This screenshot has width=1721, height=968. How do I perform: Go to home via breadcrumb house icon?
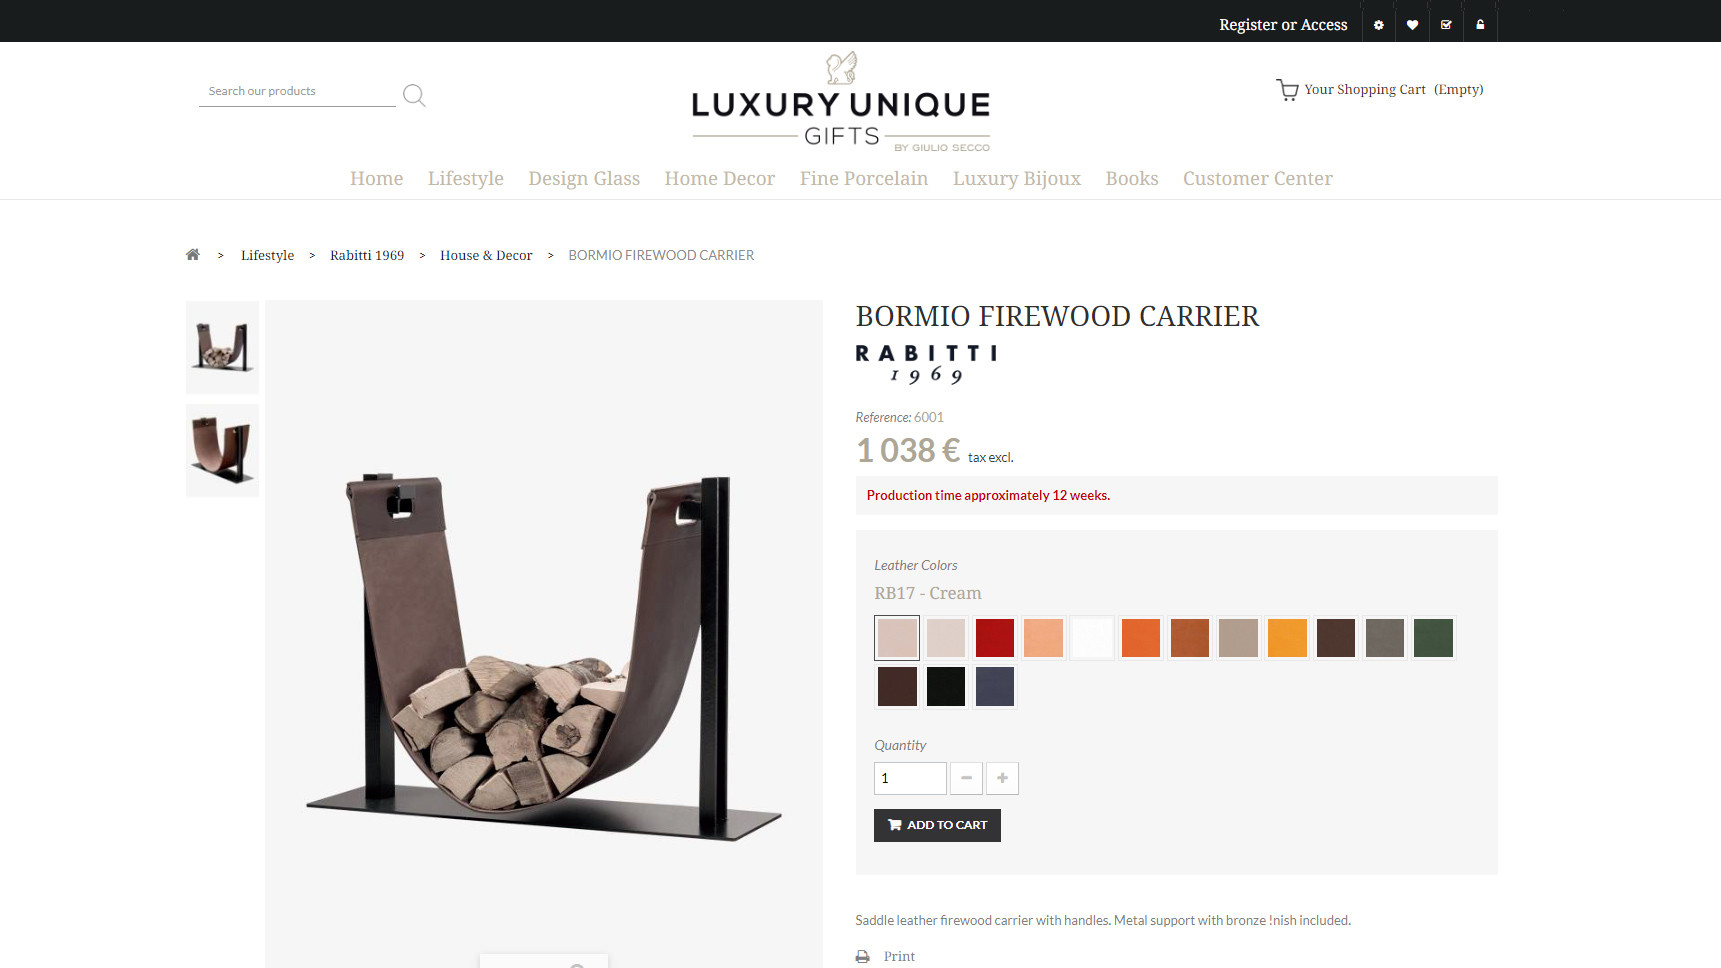(193, 255)
